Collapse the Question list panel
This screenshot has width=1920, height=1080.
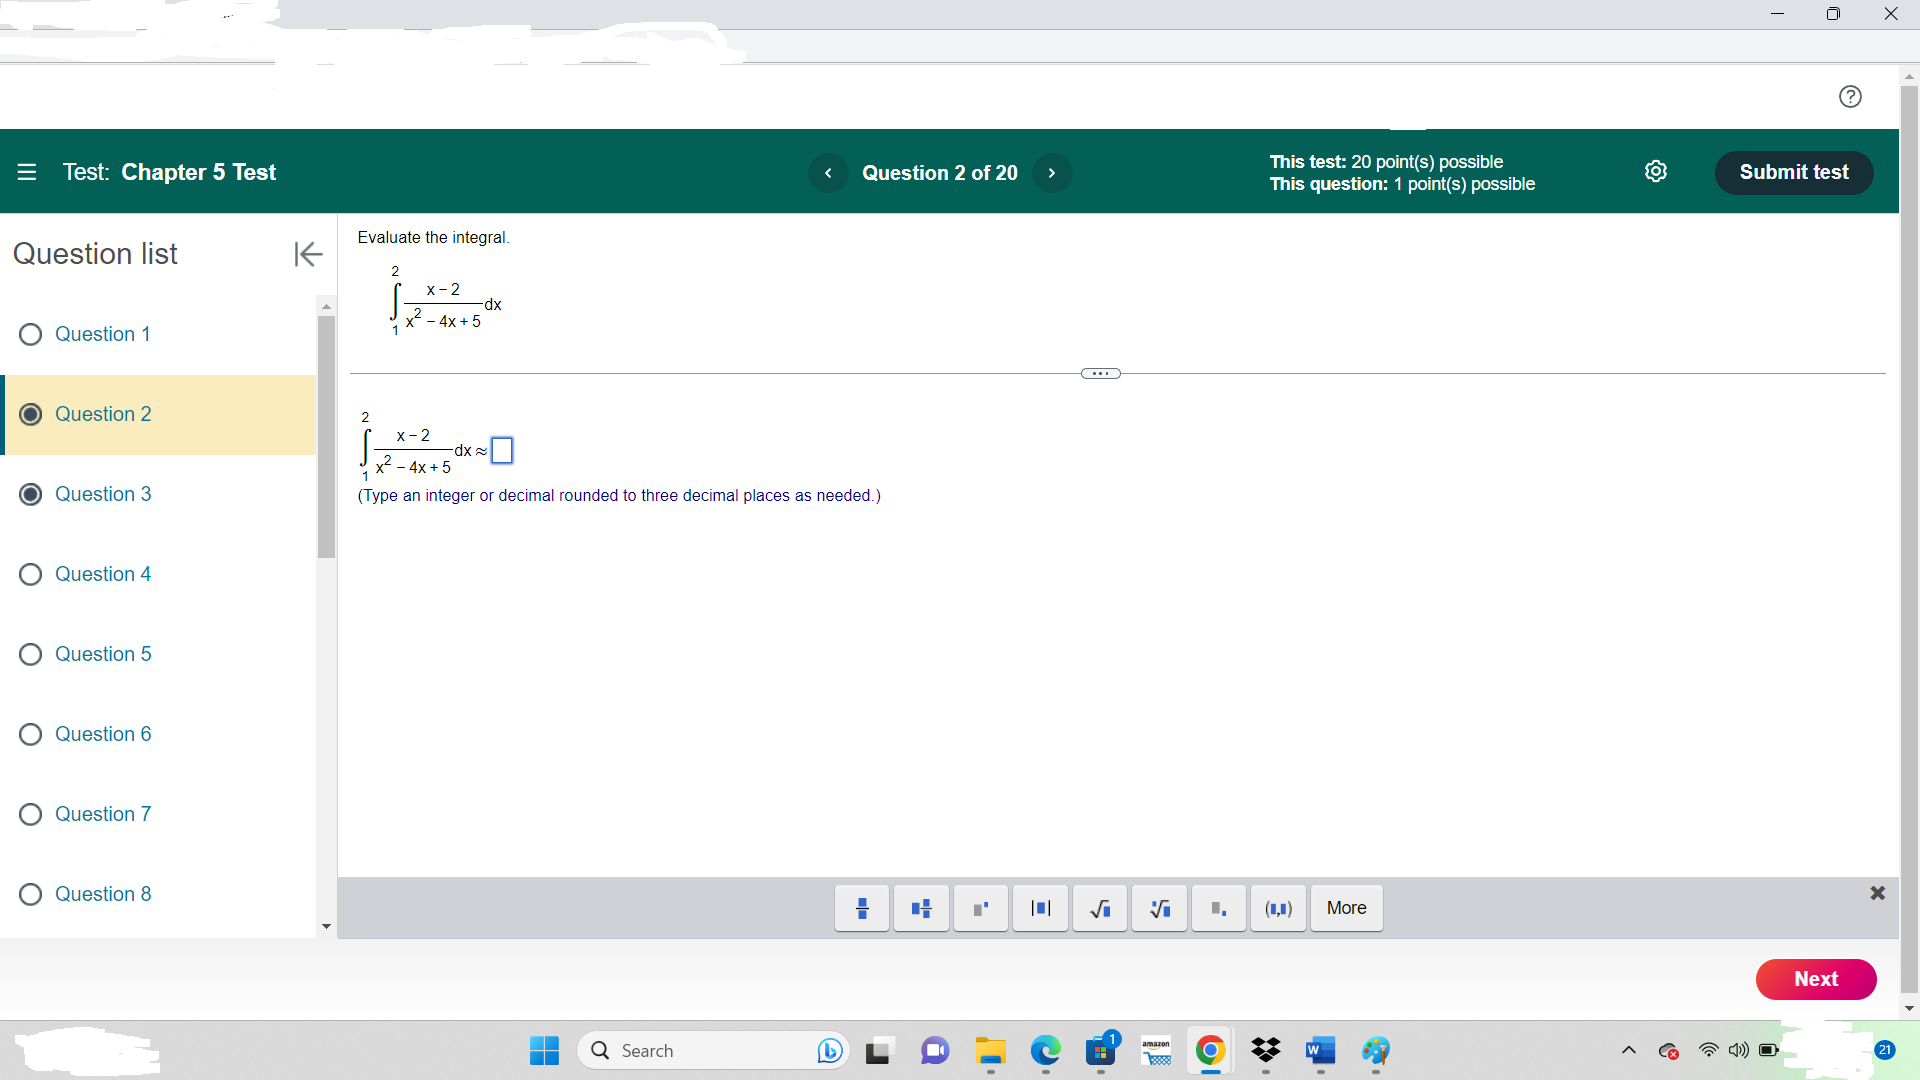[308, 254]
